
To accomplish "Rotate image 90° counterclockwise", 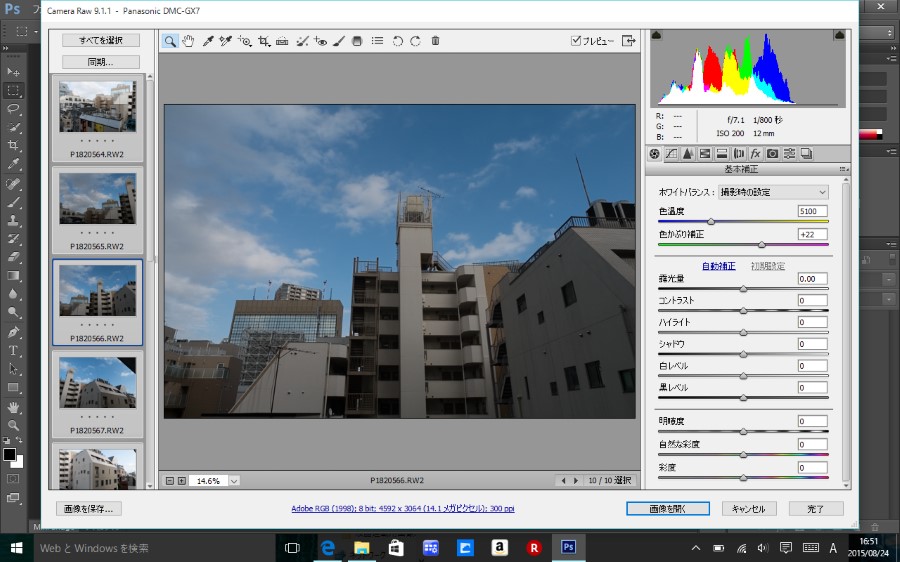I will point(397,41).
